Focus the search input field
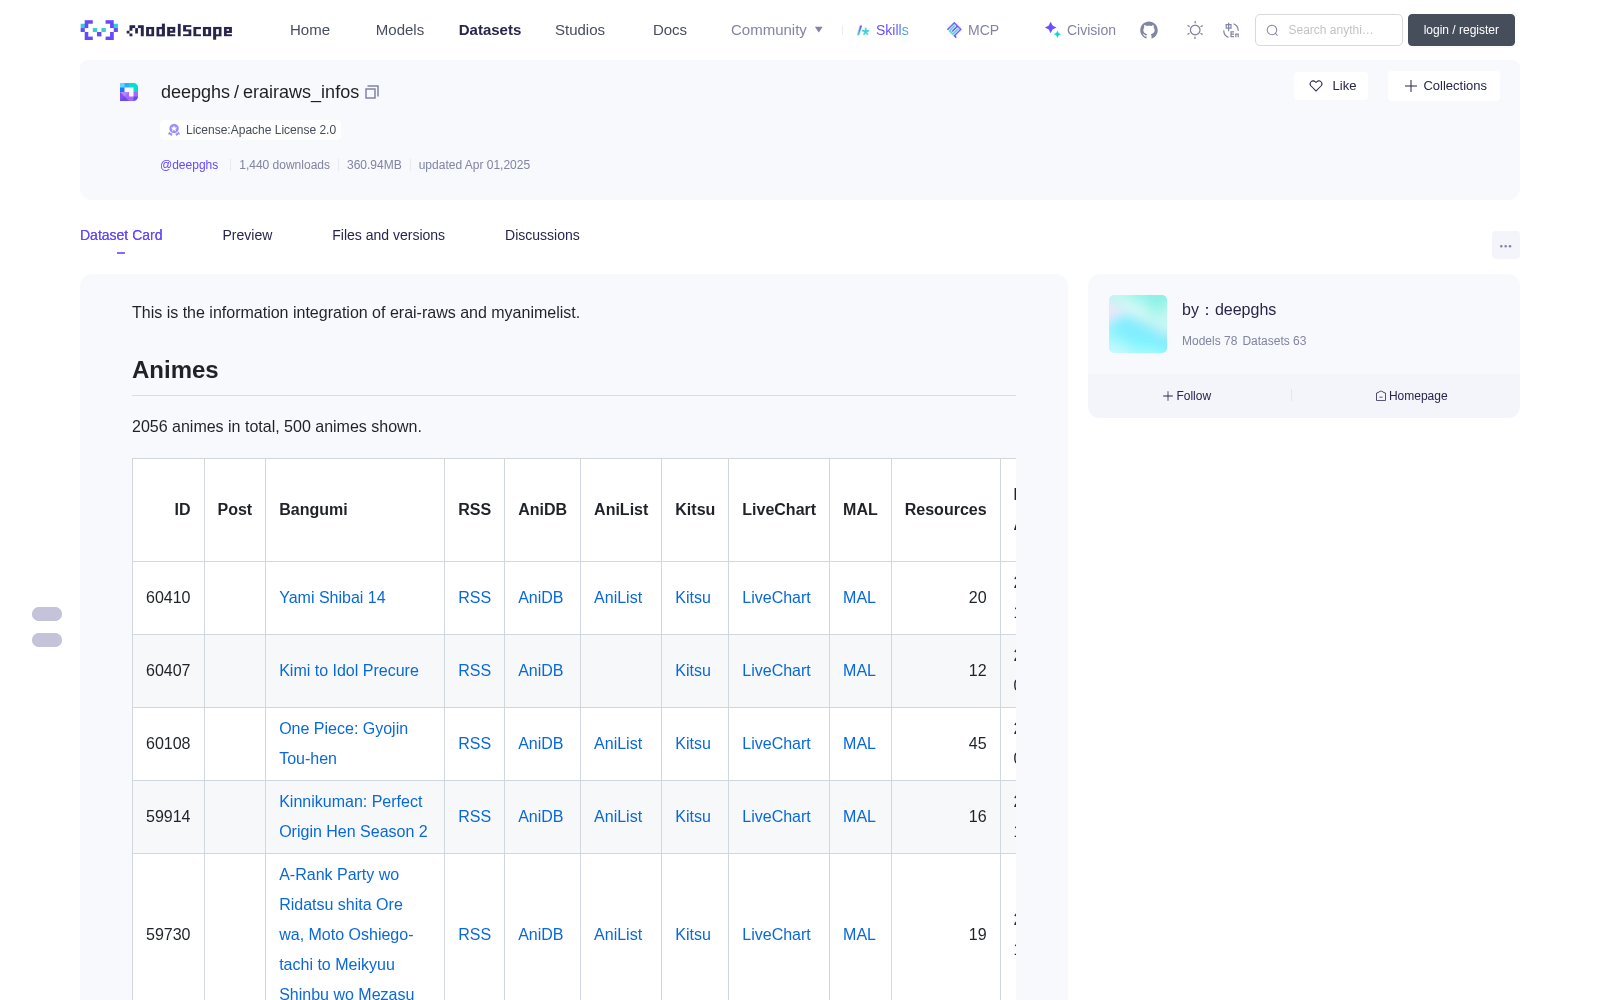 (1329, 30)
